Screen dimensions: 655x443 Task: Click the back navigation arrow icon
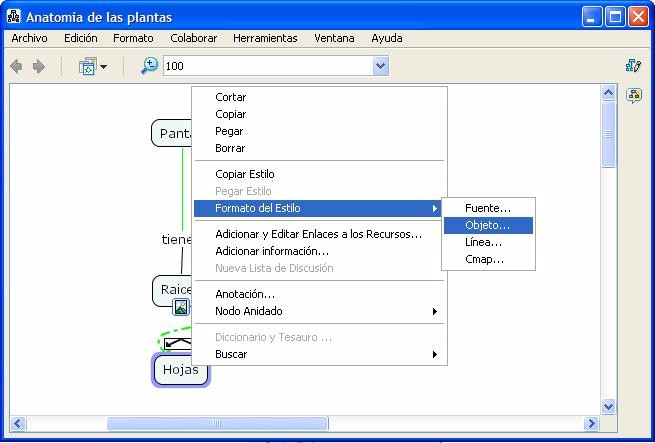[16, 66]
